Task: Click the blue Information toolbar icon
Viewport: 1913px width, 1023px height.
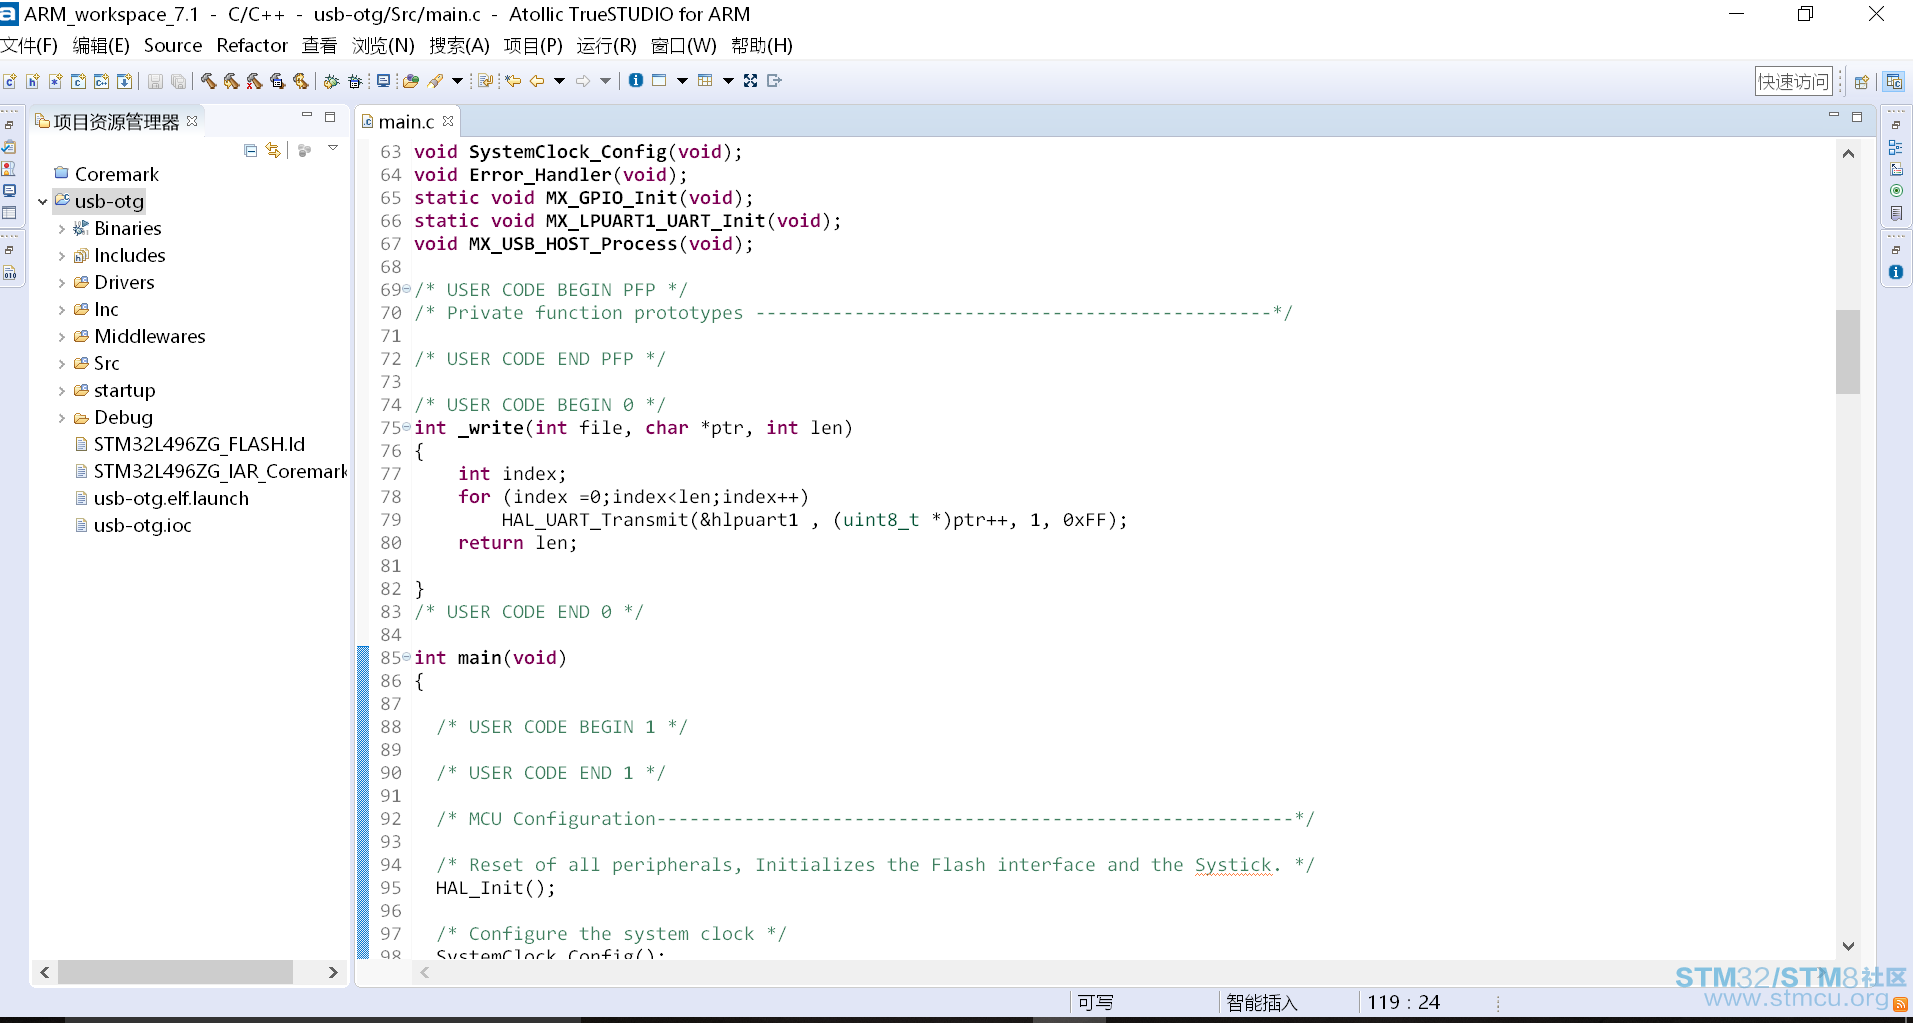Action: click(636, 81)
